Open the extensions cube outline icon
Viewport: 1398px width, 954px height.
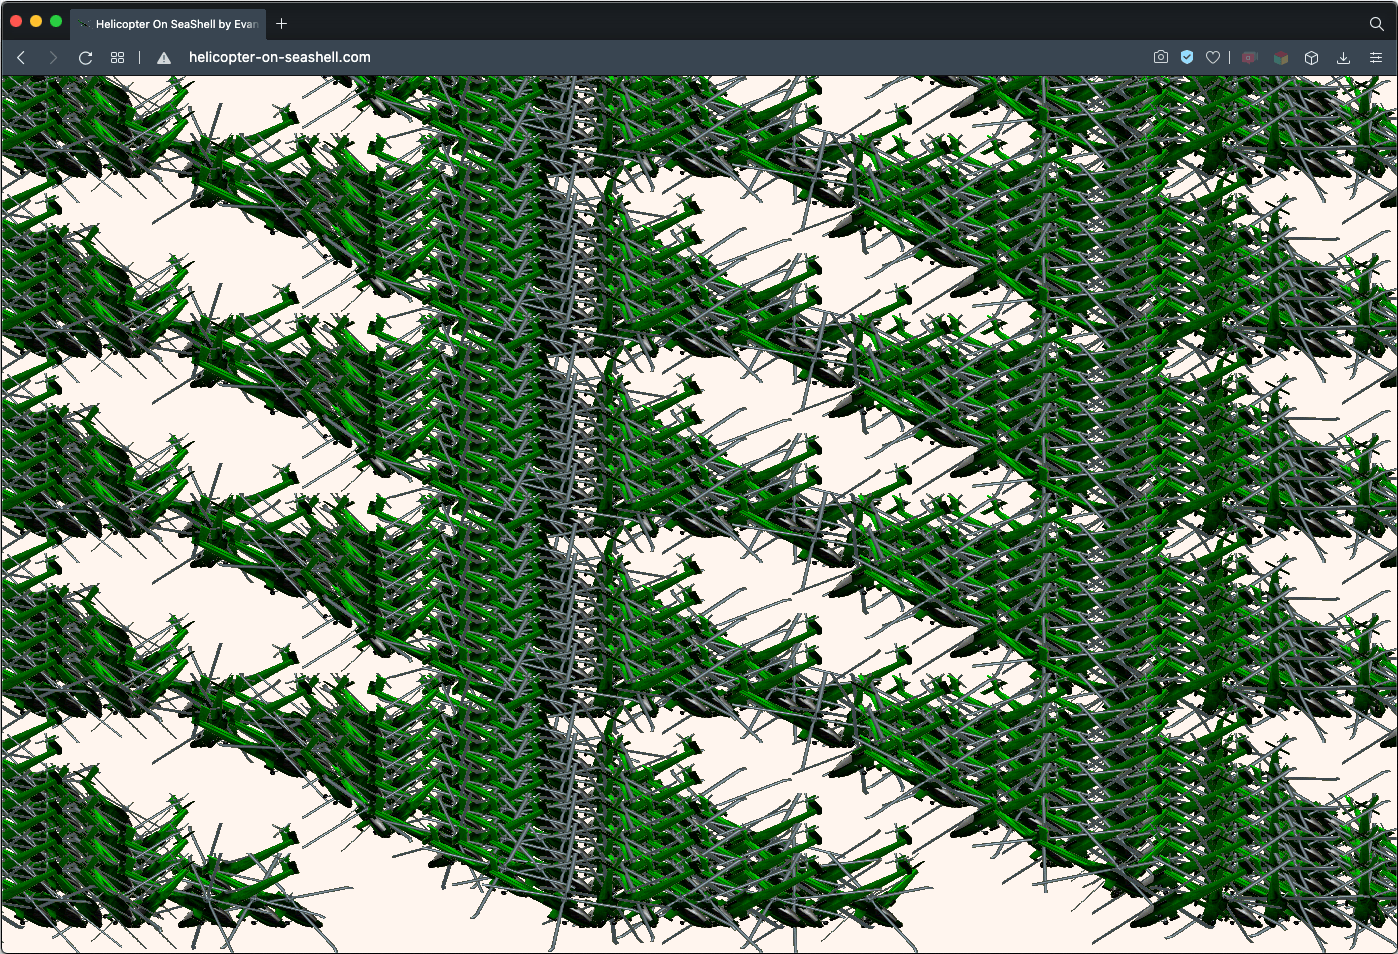pos(1312,58)
